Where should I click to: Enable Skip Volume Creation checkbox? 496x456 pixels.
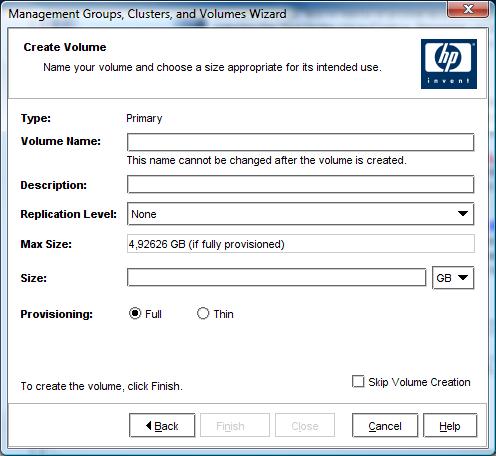(358, 381)
